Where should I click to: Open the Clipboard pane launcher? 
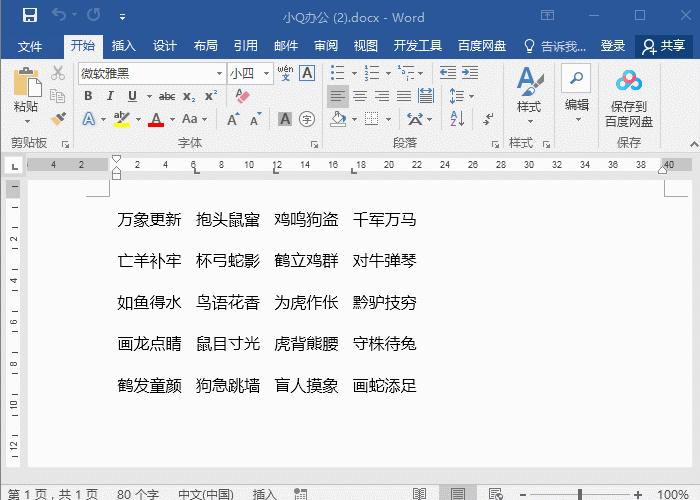[x=66, y=144]
